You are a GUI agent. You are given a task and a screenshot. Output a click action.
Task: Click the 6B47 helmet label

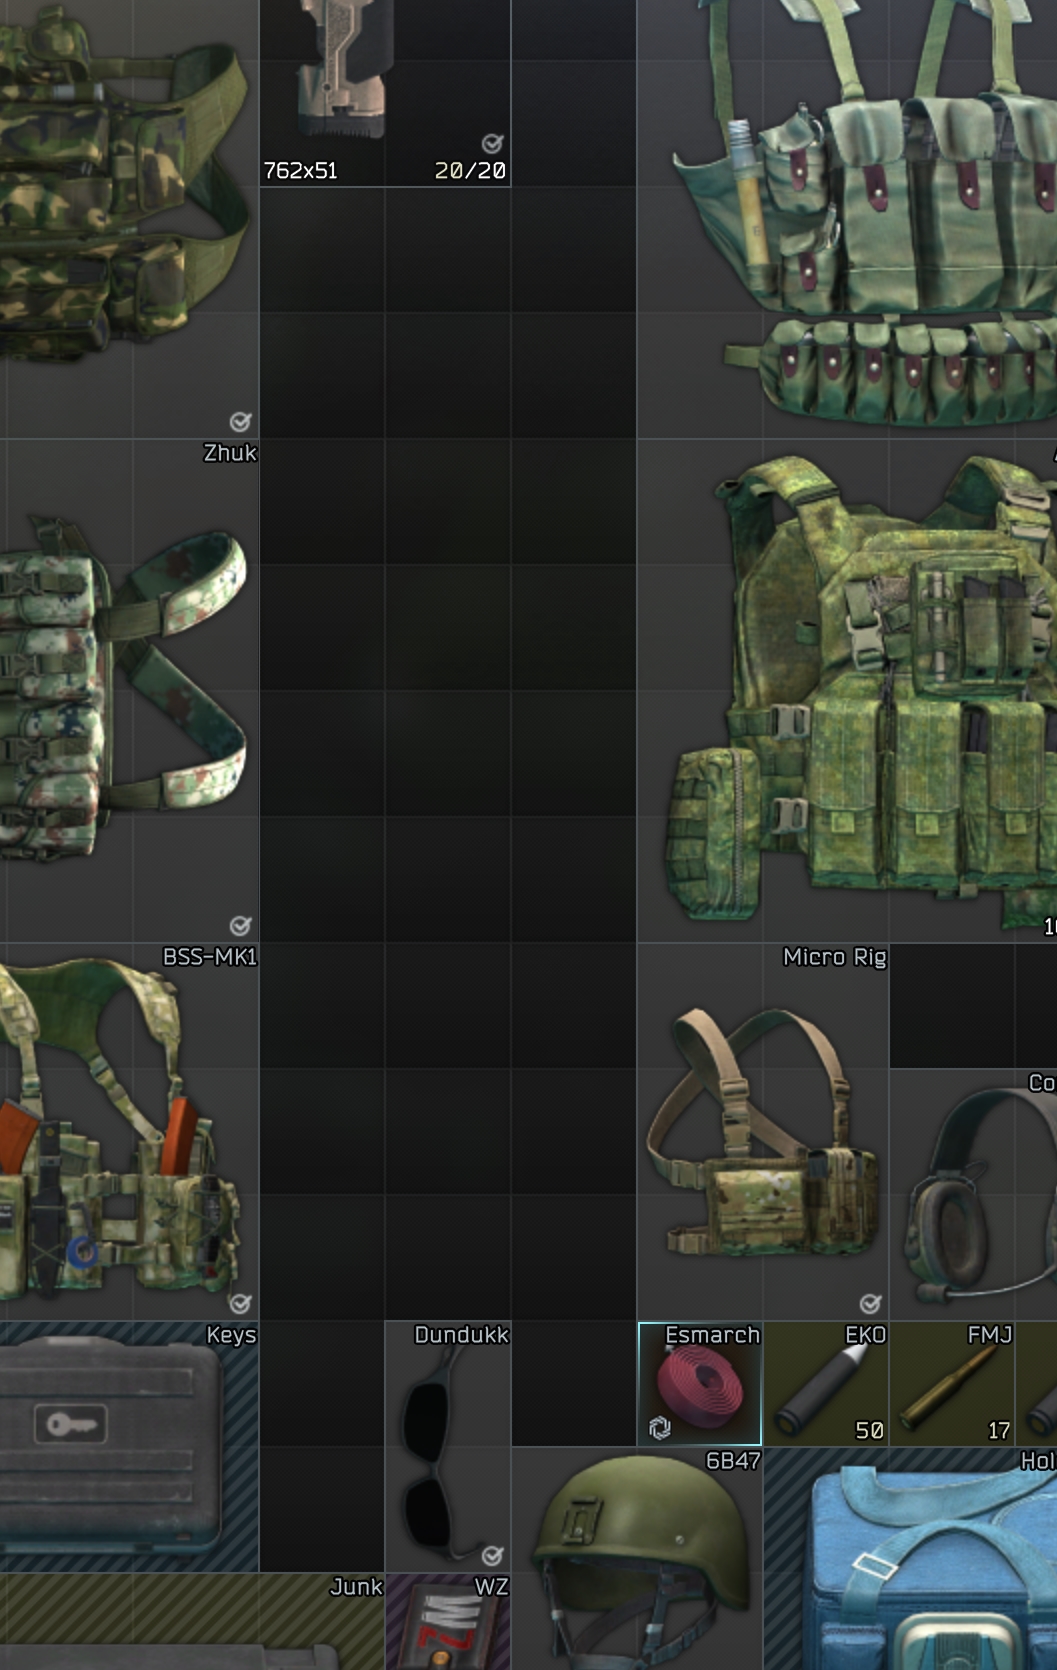[x=733, y=1461]
